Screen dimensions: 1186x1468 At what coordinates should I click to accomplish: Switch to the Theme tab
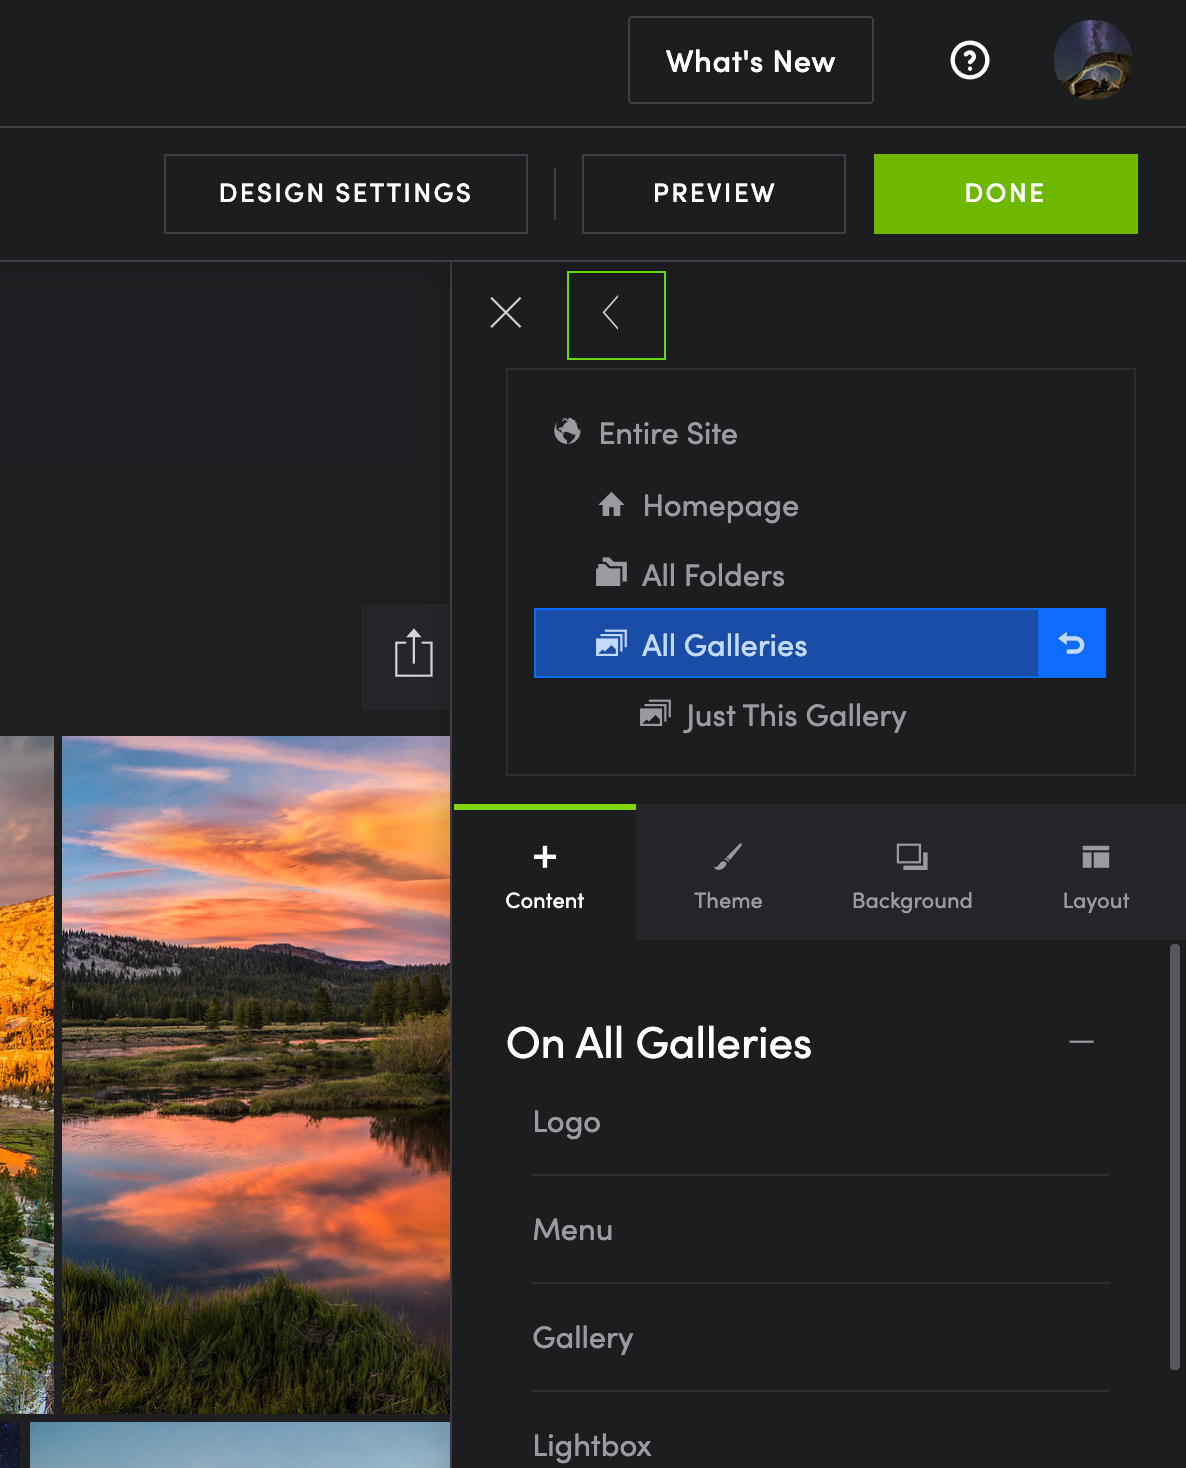click(728, 874)
